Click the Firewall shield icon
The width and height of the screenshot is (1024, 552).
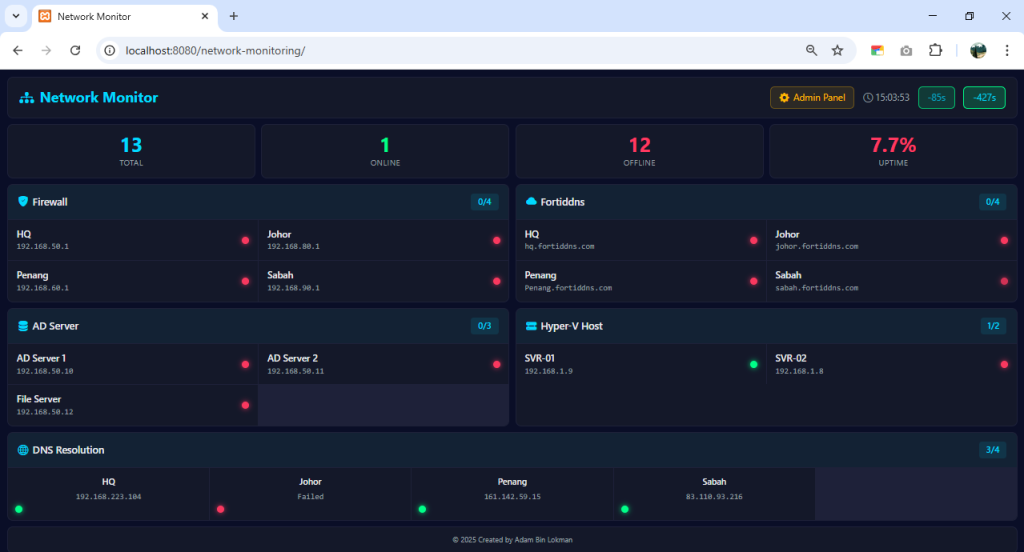point(23,201)
